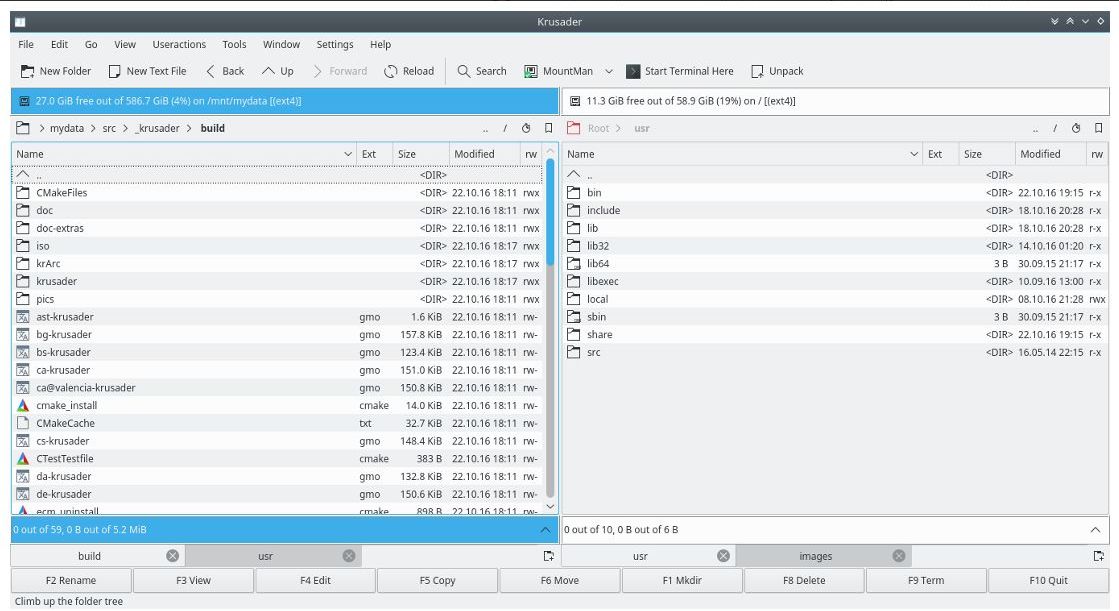
Task: Expand the MountMan dropdown arrow
Action: [609, 71]
